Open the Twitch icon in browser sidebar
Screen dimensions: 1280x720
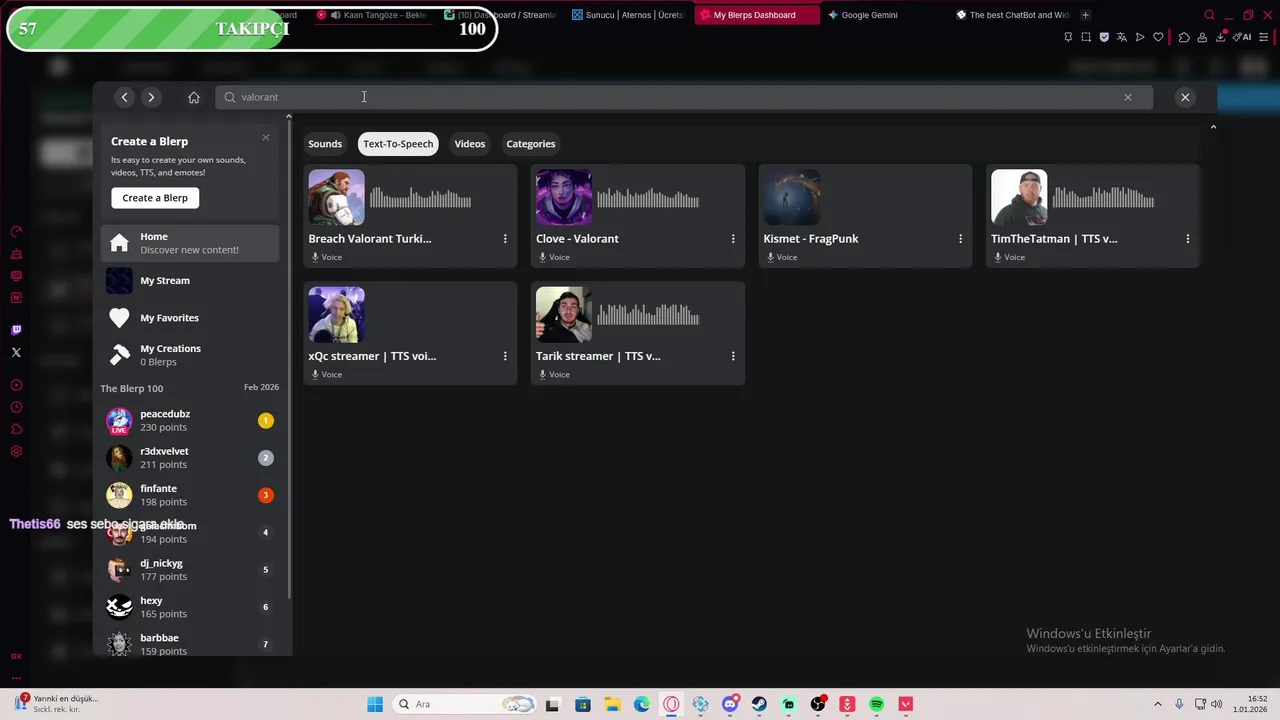pos(16,330)
